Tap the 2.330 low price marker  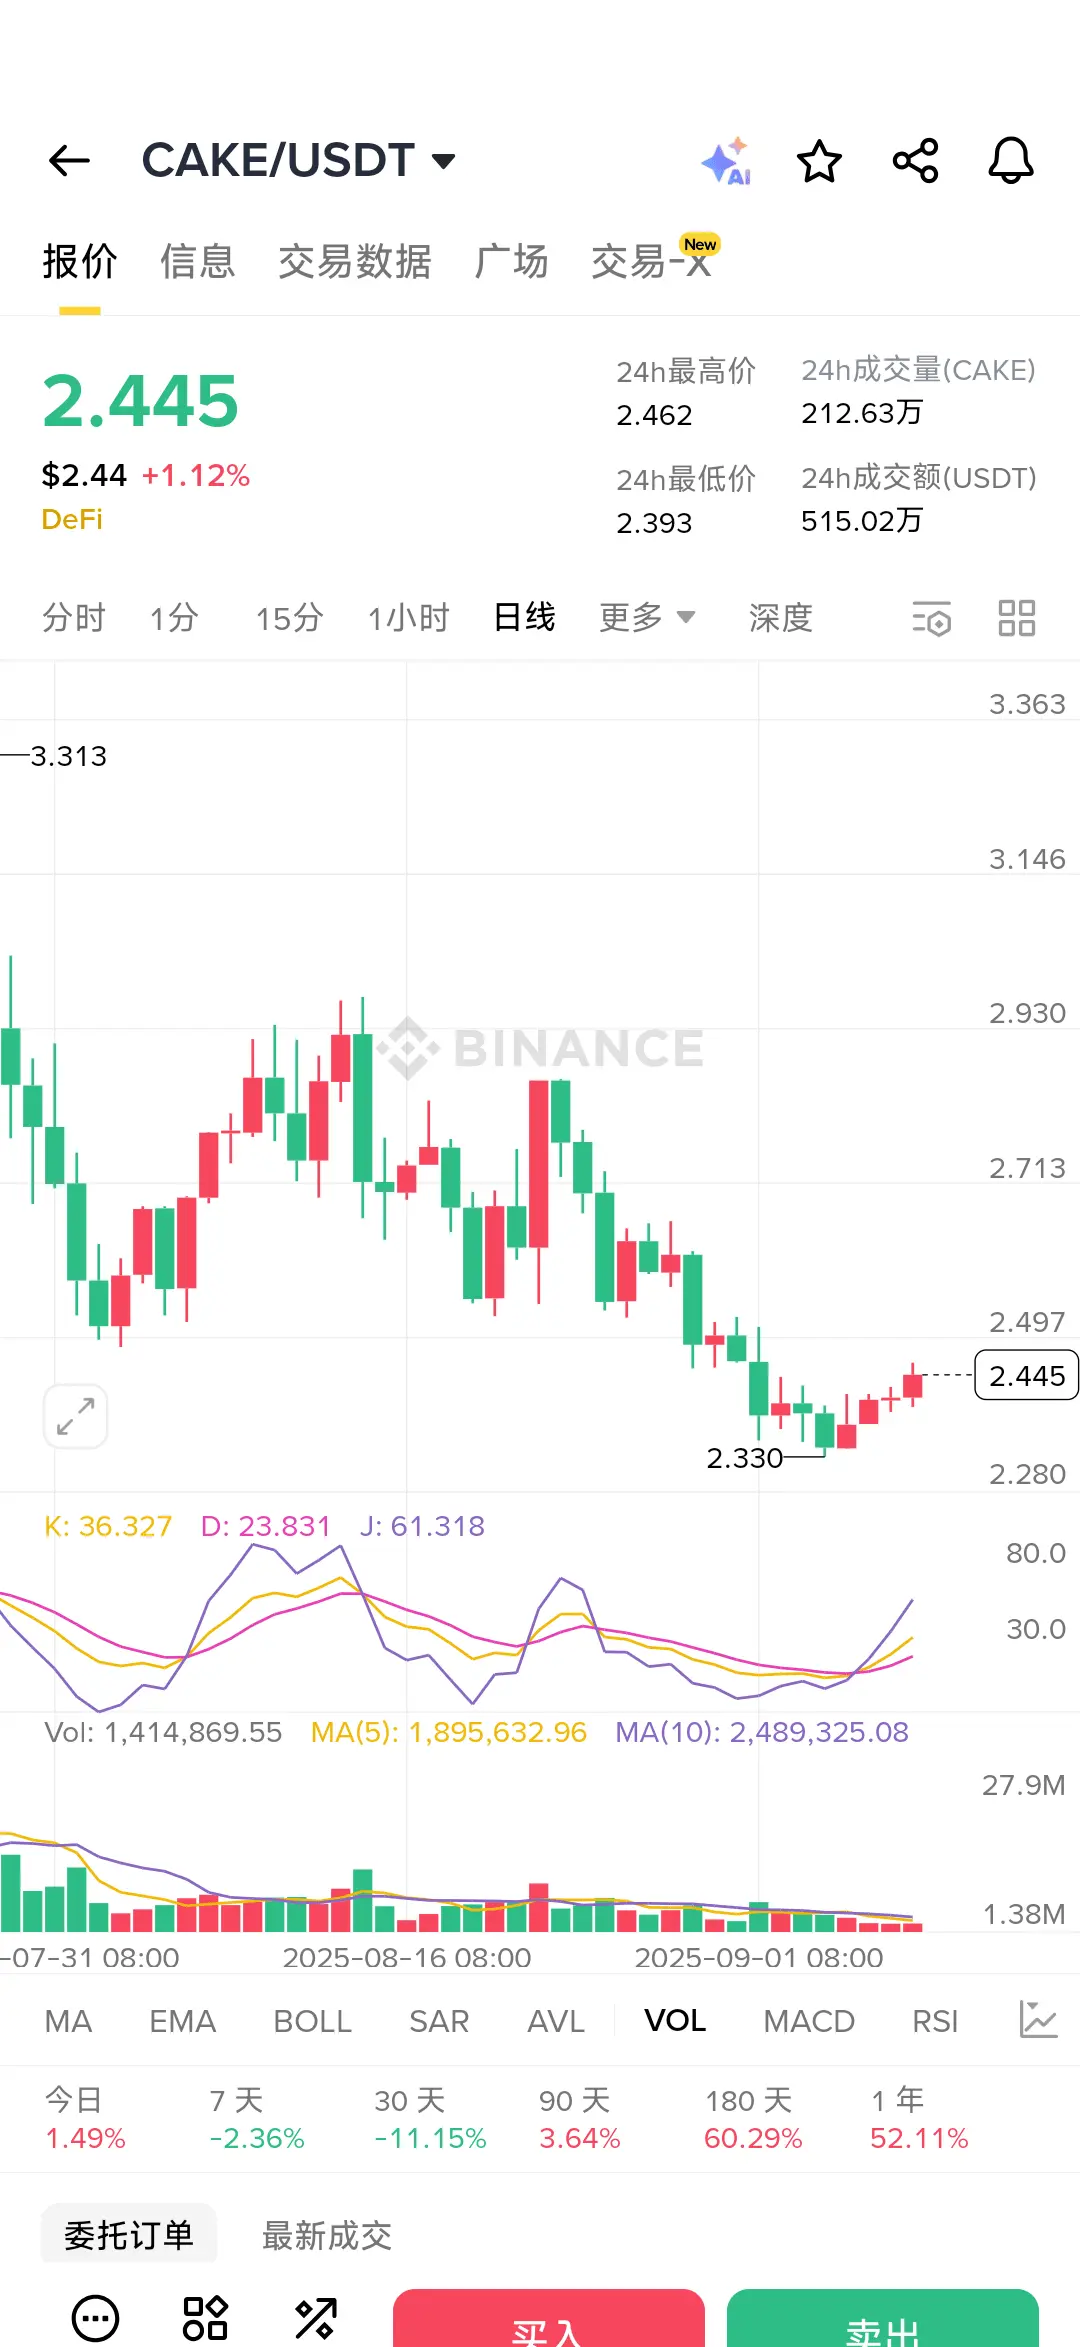745,1458
